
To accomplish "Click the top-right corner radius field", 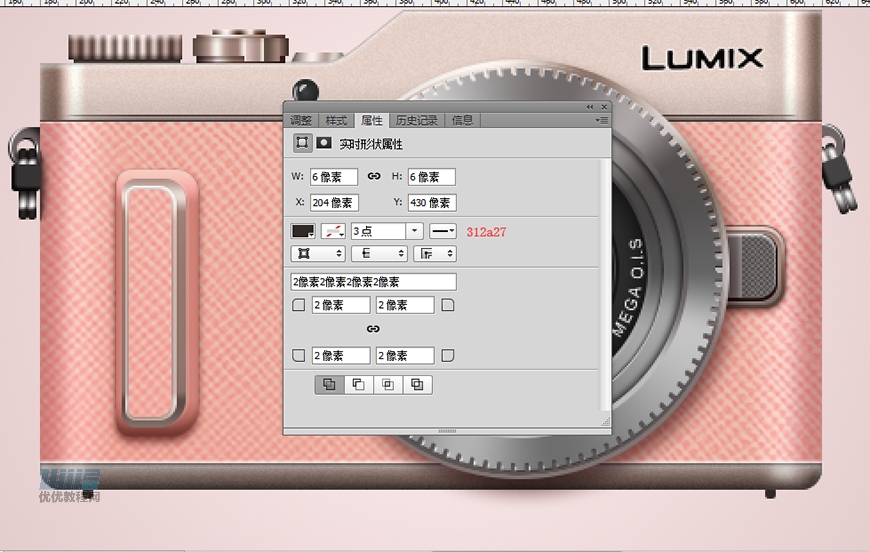I will click(x=405, y=305).
